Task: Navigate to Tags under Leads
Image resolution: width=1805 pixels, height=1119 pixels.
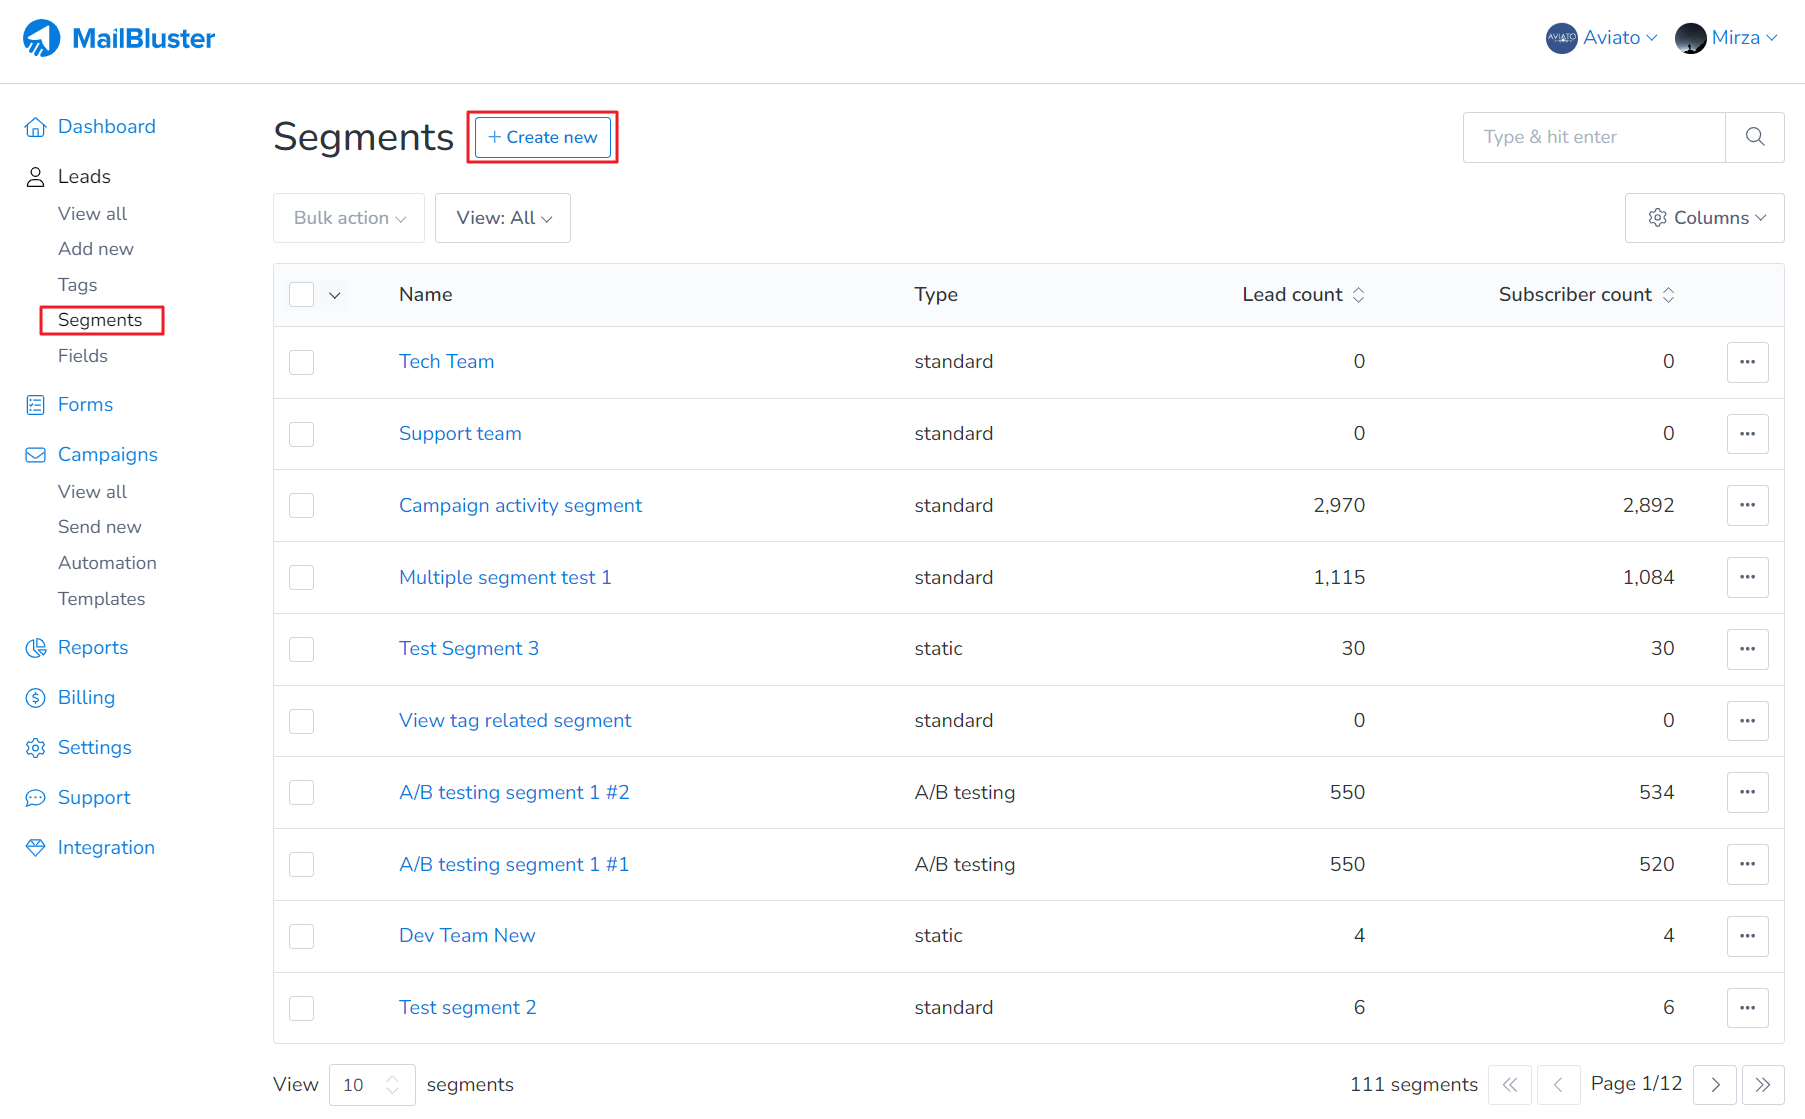Action: (77, 285)
